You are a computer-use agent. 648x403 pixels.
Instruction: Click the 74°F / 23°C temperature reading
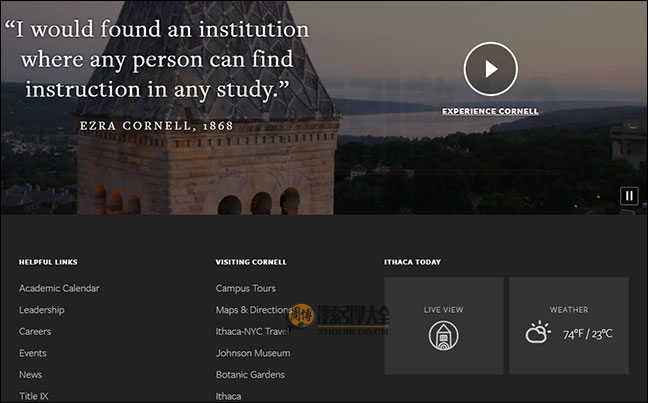pyautogui.click(x=588, y=334)
